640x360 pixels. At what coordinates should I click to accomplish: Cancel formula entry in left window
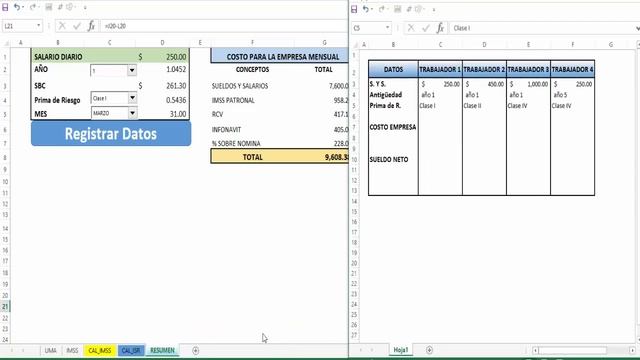(62, 26)
